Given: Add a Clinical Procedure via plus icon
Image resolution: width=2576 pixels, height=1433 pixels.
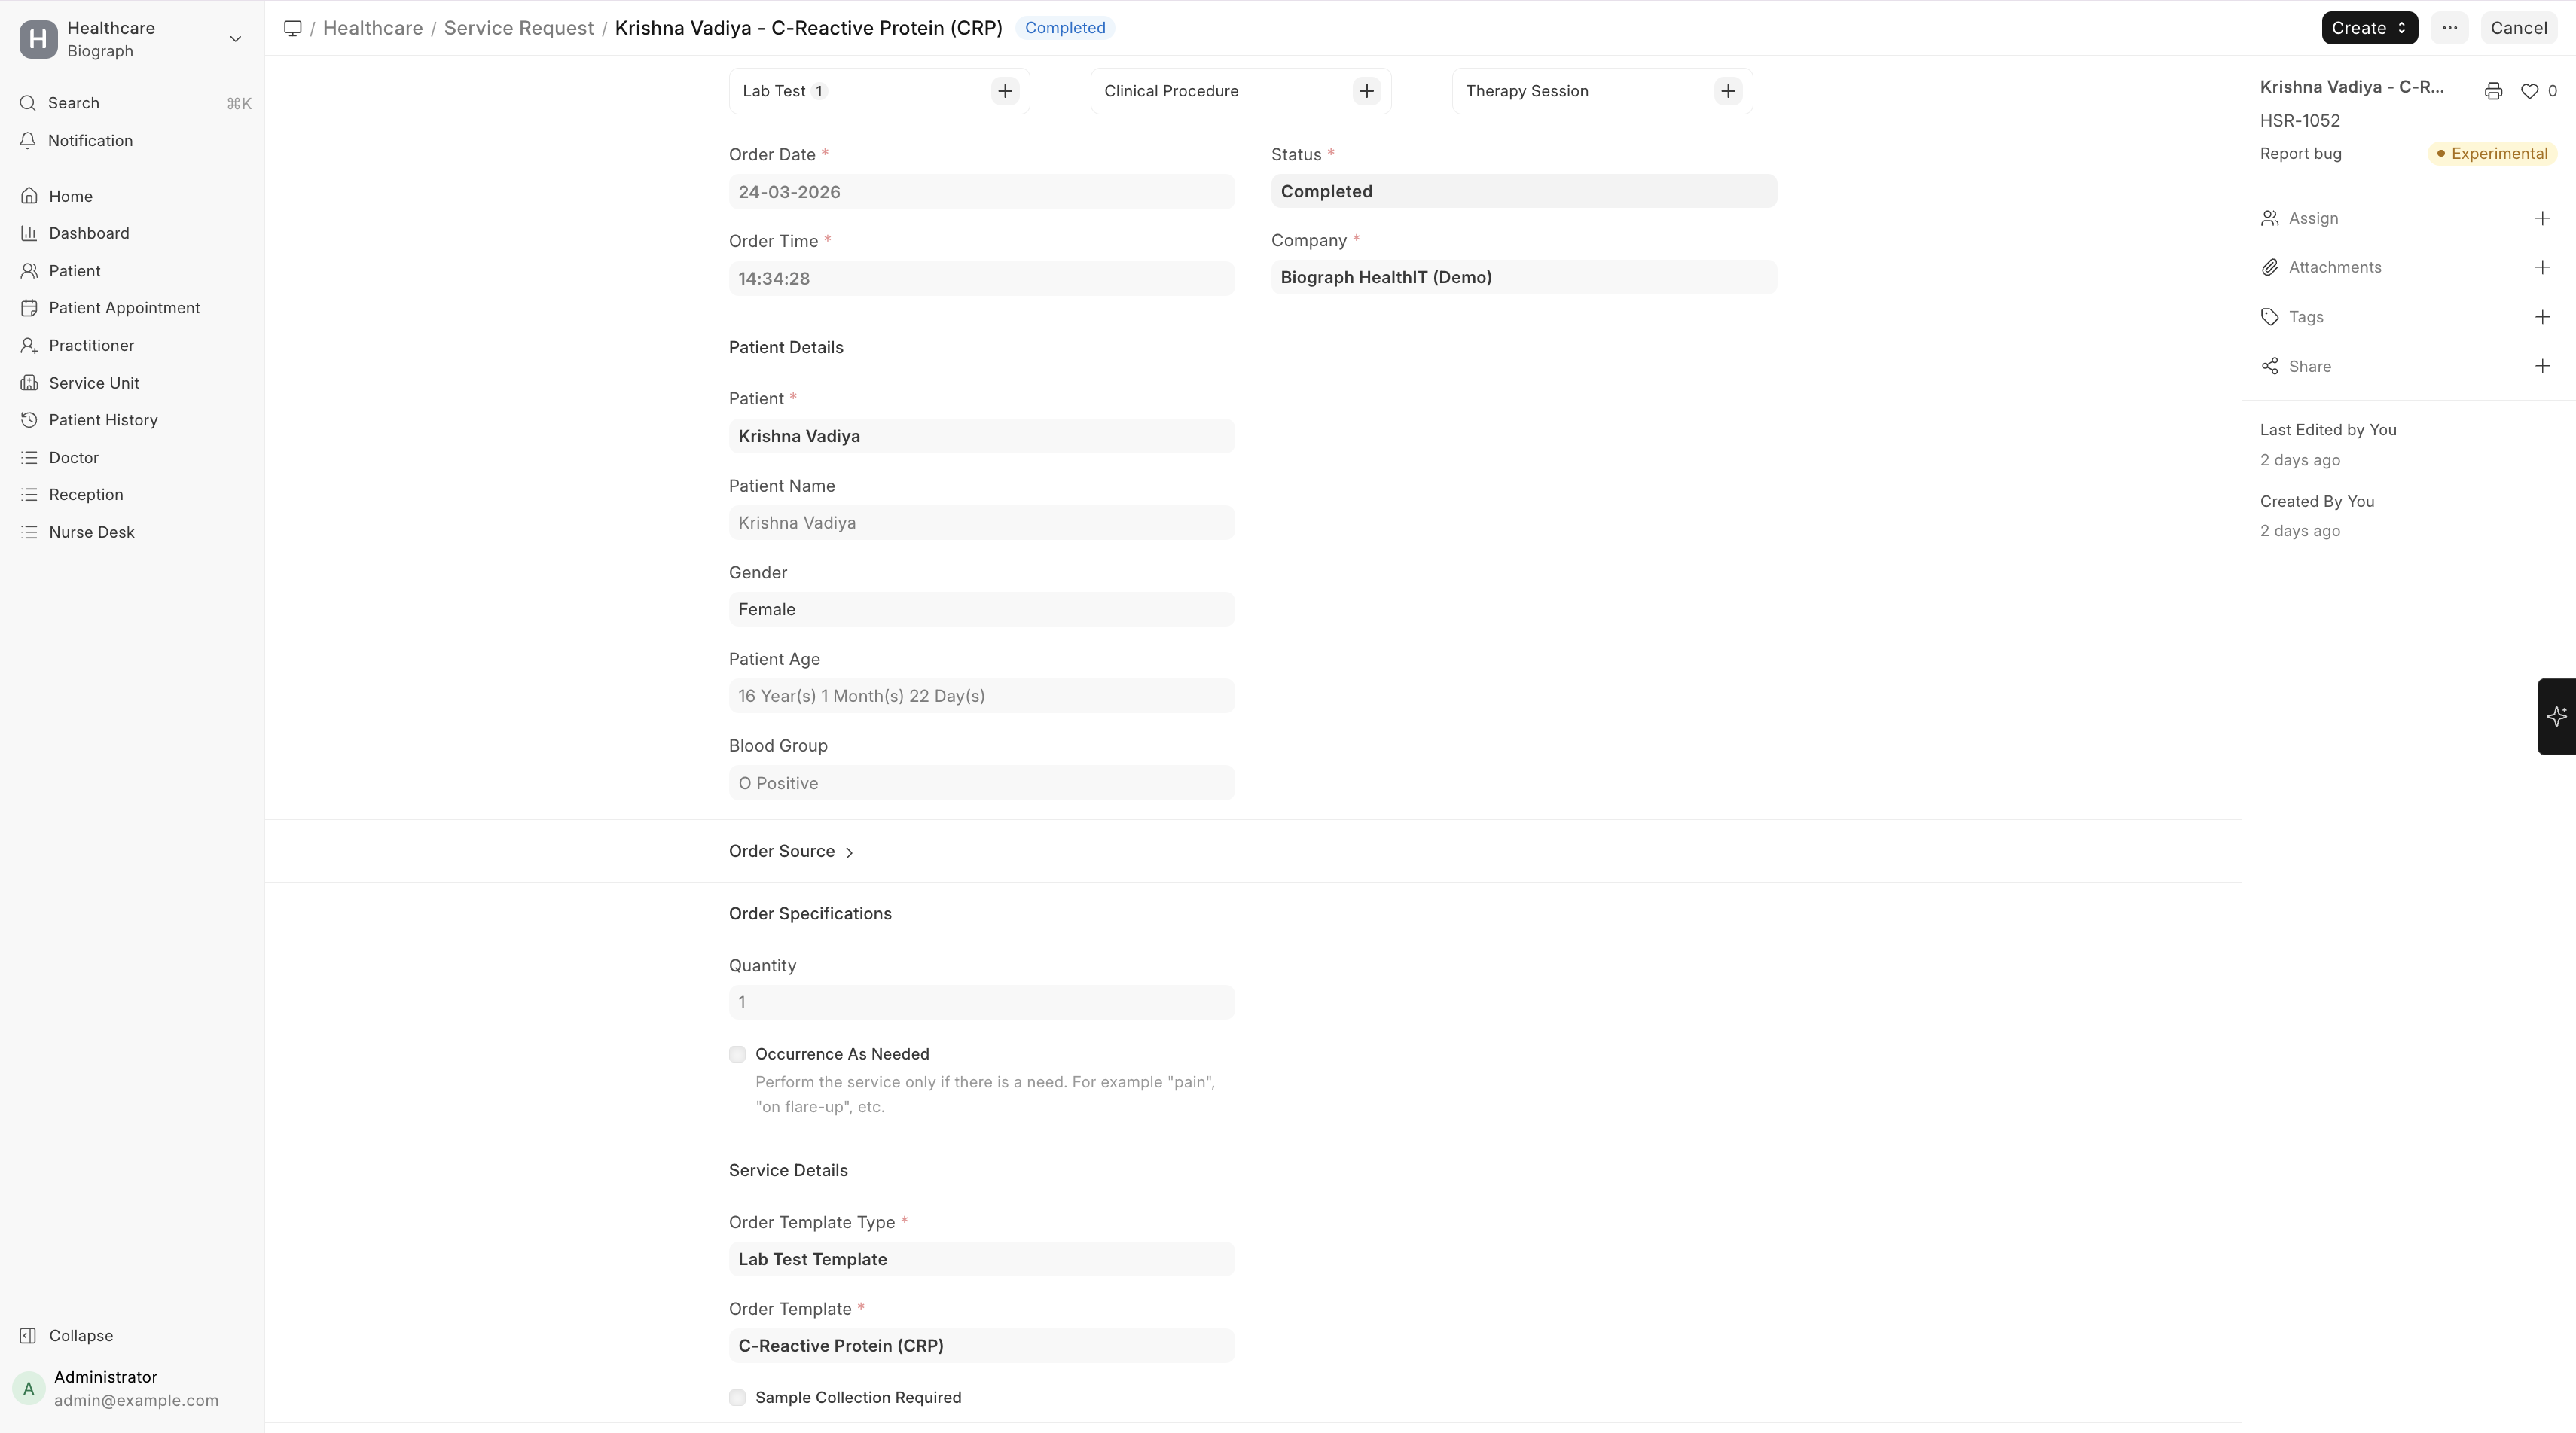Looking at the screenshot, I should point(1366,91).
